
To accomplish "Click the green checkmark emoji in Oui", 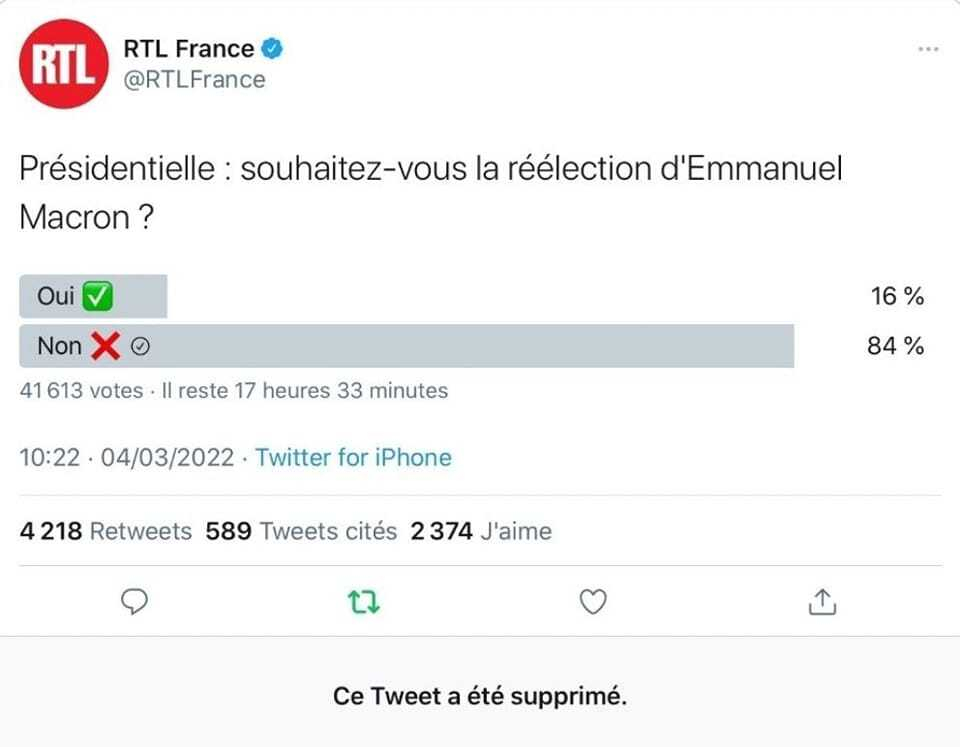I will click(x=97, y=296).
